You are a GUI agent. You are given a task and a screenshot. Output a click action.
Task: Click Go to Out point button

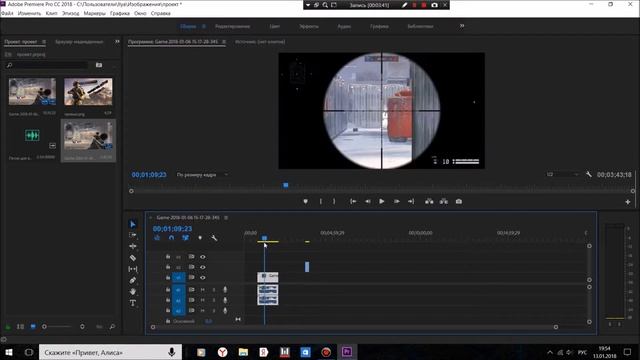pyautogui.click(x=411, y=202)
